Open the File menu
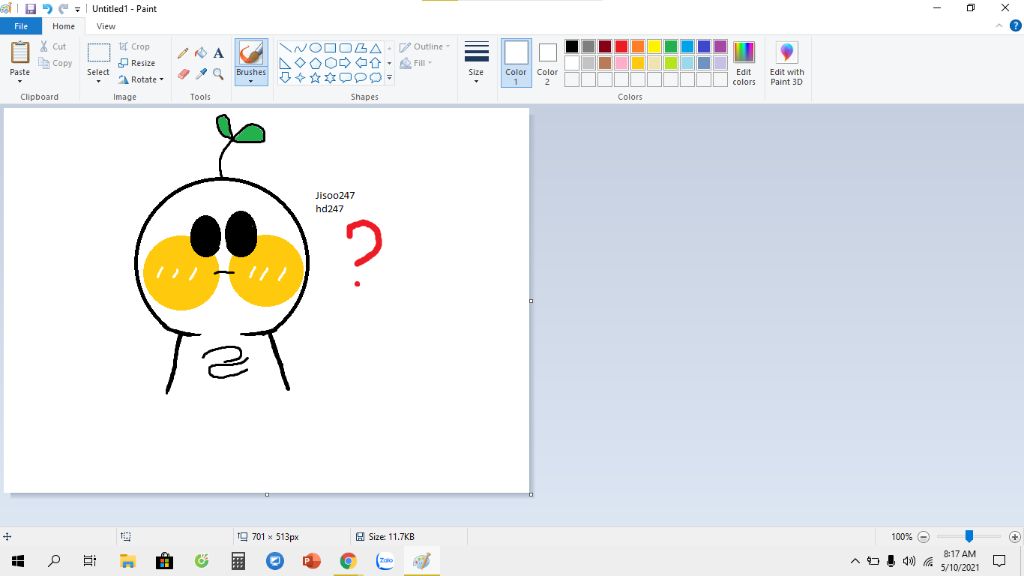 coord(21,26)
